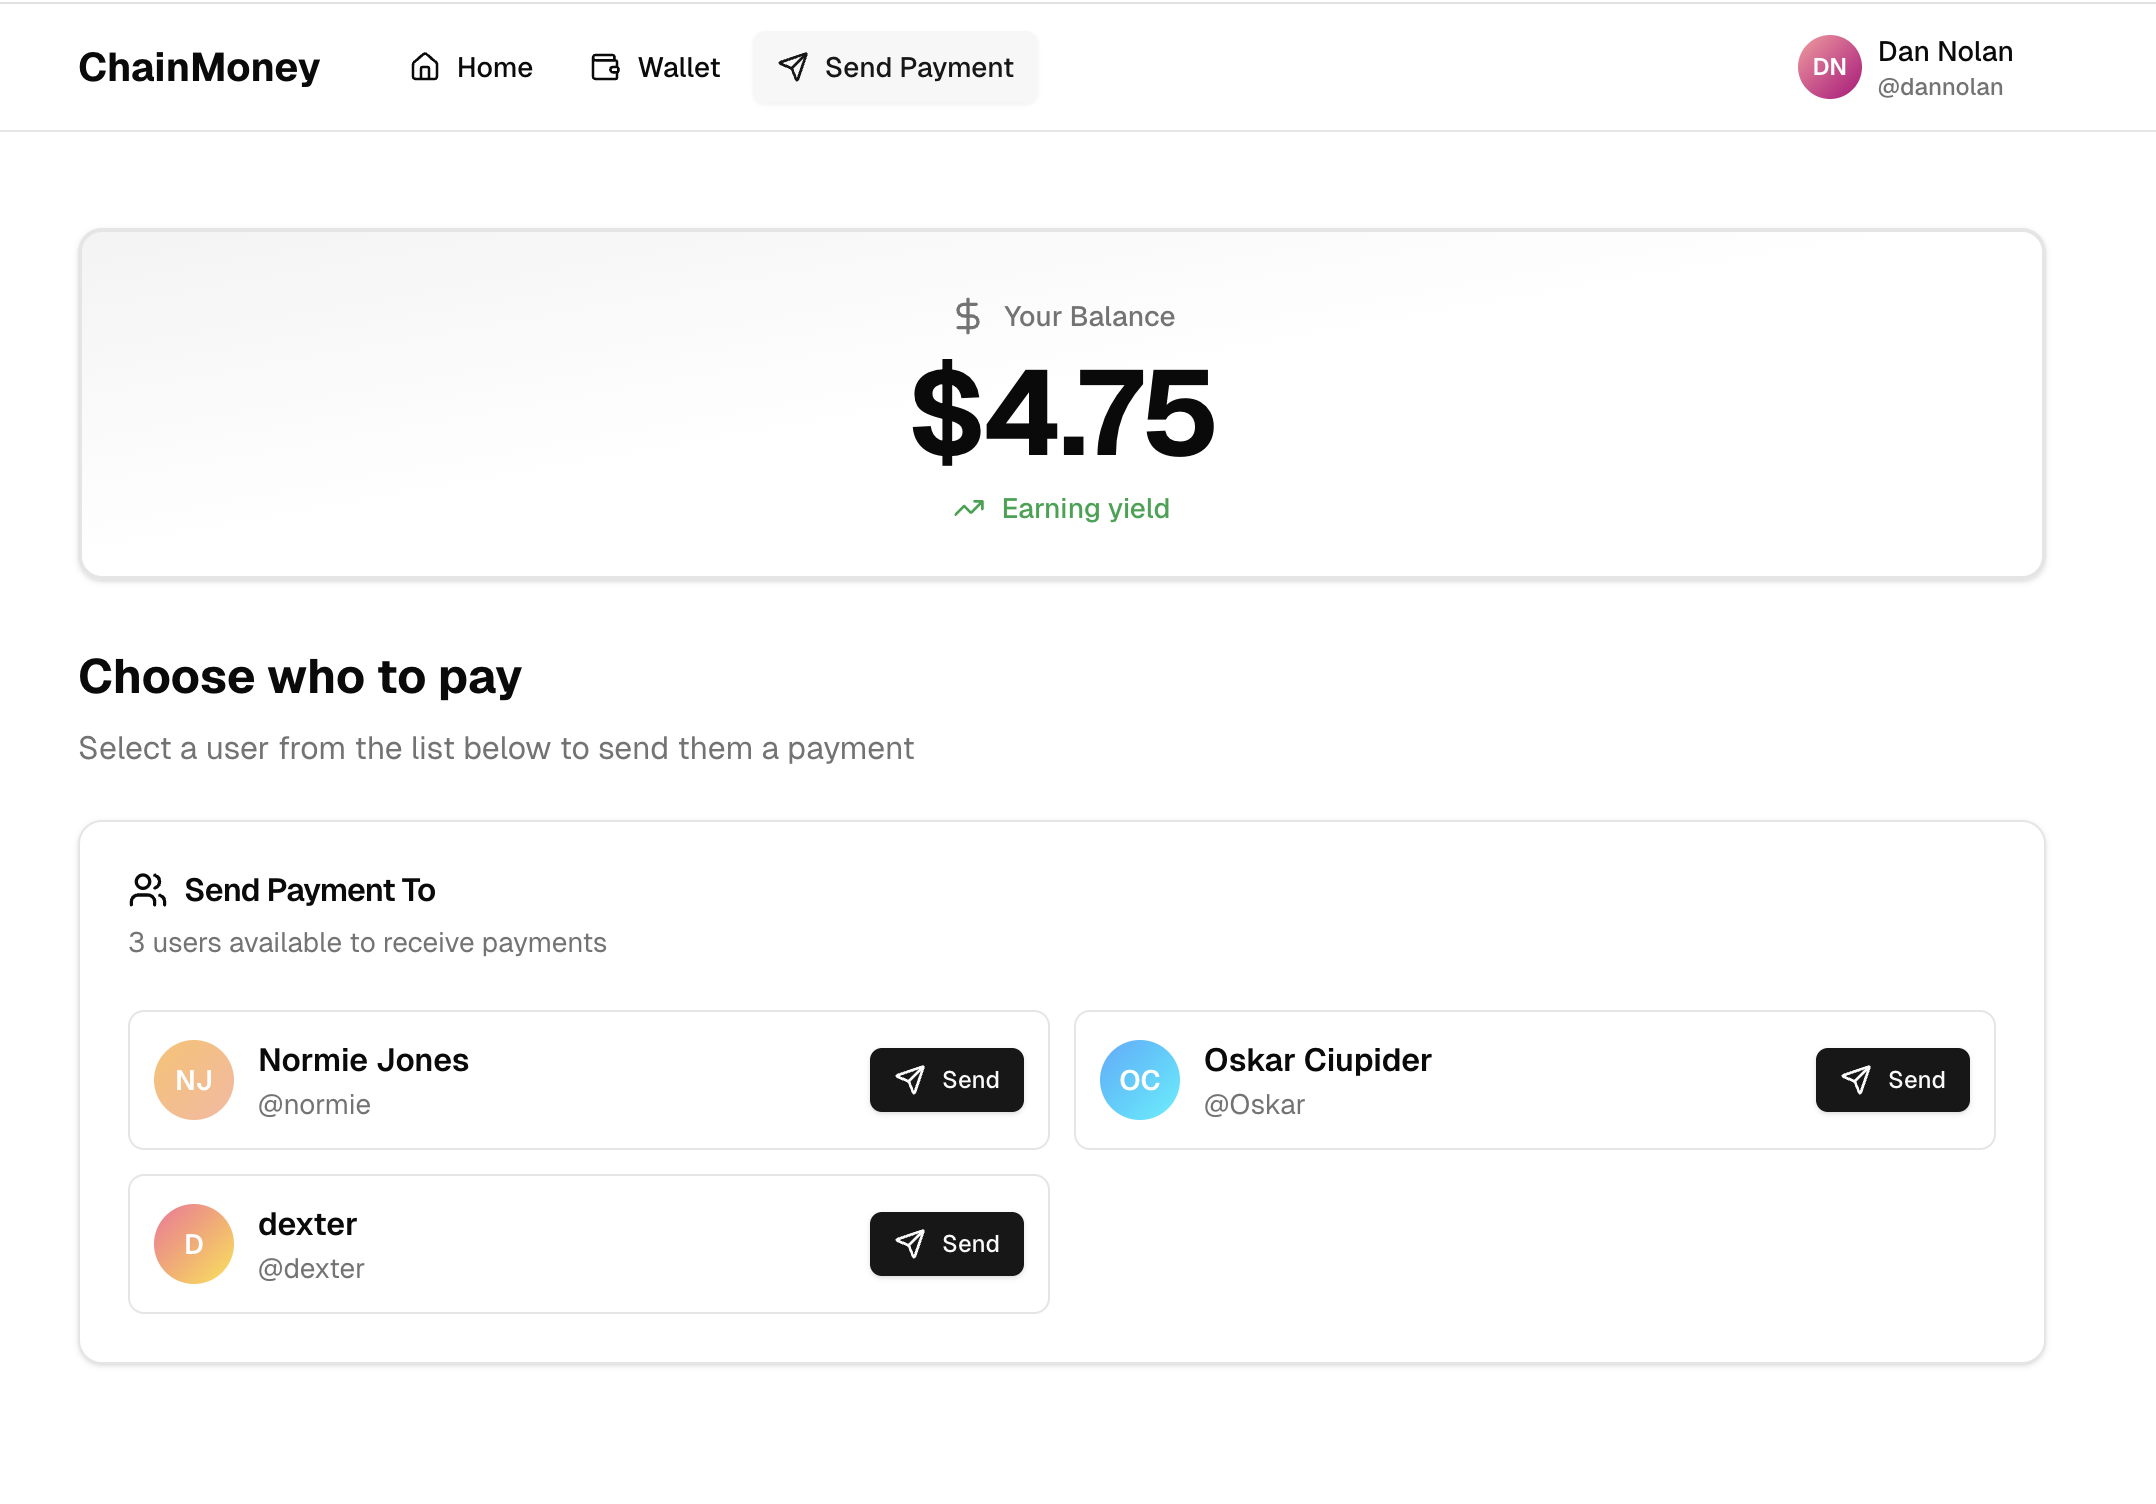Open the Home tab
This screenshot has height=1504, width=2156.
472,67
